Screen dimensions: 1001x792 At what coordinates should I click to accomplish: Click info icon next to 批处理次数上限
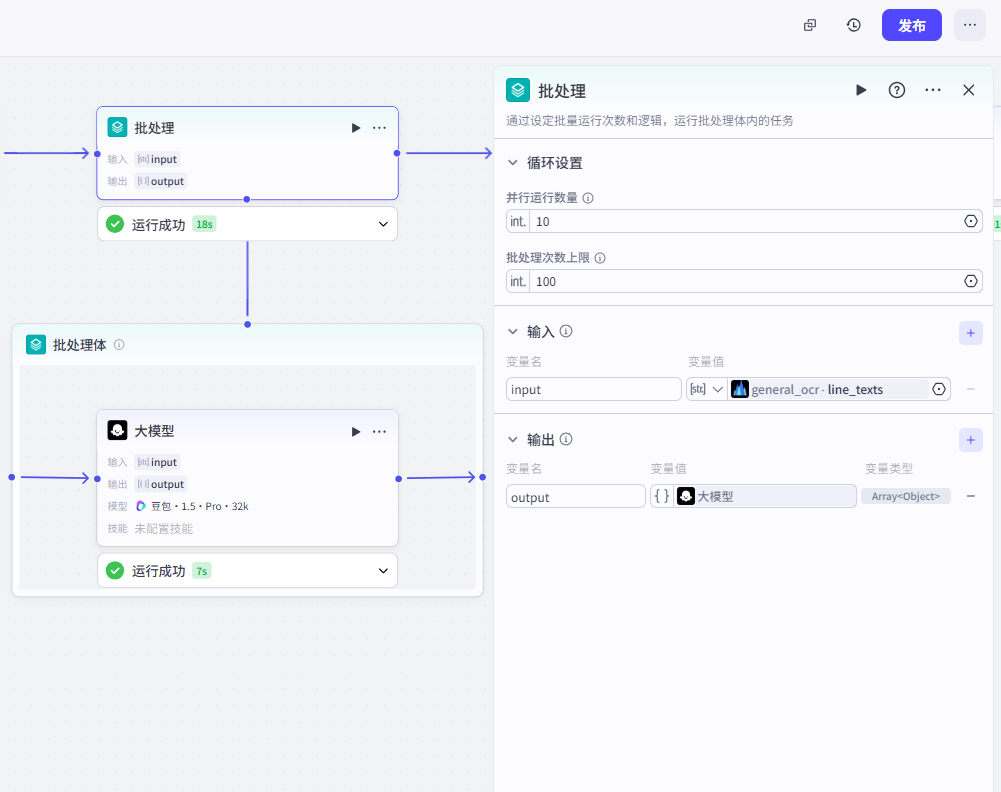[x=600, y=258]
